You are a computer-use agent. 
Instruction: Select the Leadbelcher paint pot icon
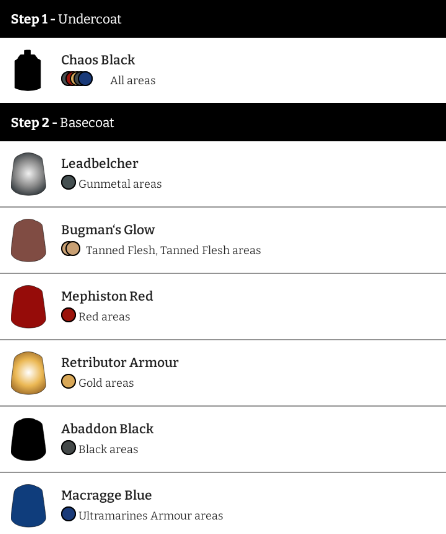click(x=29, y=174)
